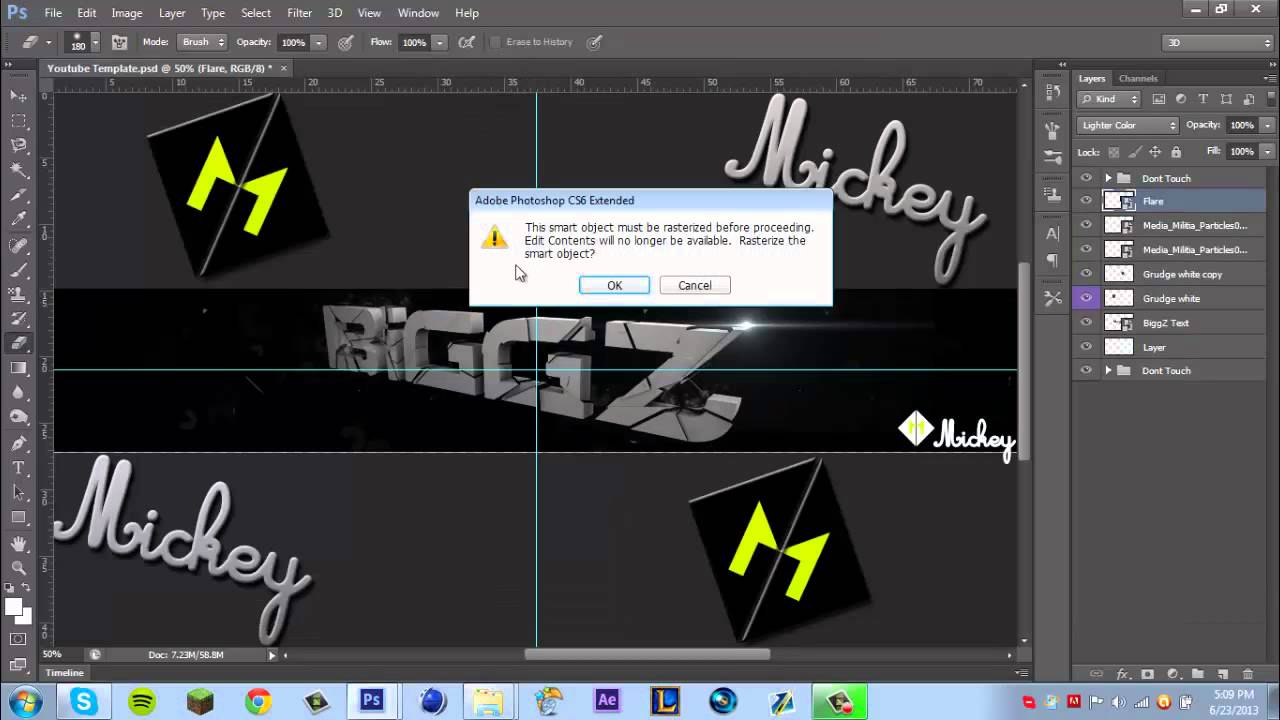Screen dimensions: 1280x720
Task: Click OK in the rasterize dialog
Action: point(614,285)
